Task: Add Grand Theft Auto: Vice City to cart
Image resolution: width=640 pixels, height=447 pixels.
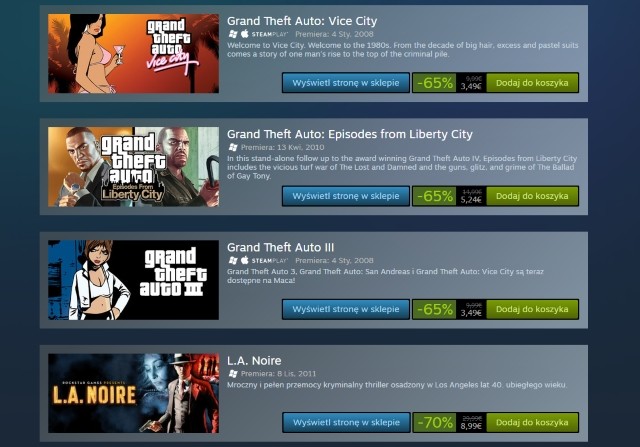Action: click(532, 83)
